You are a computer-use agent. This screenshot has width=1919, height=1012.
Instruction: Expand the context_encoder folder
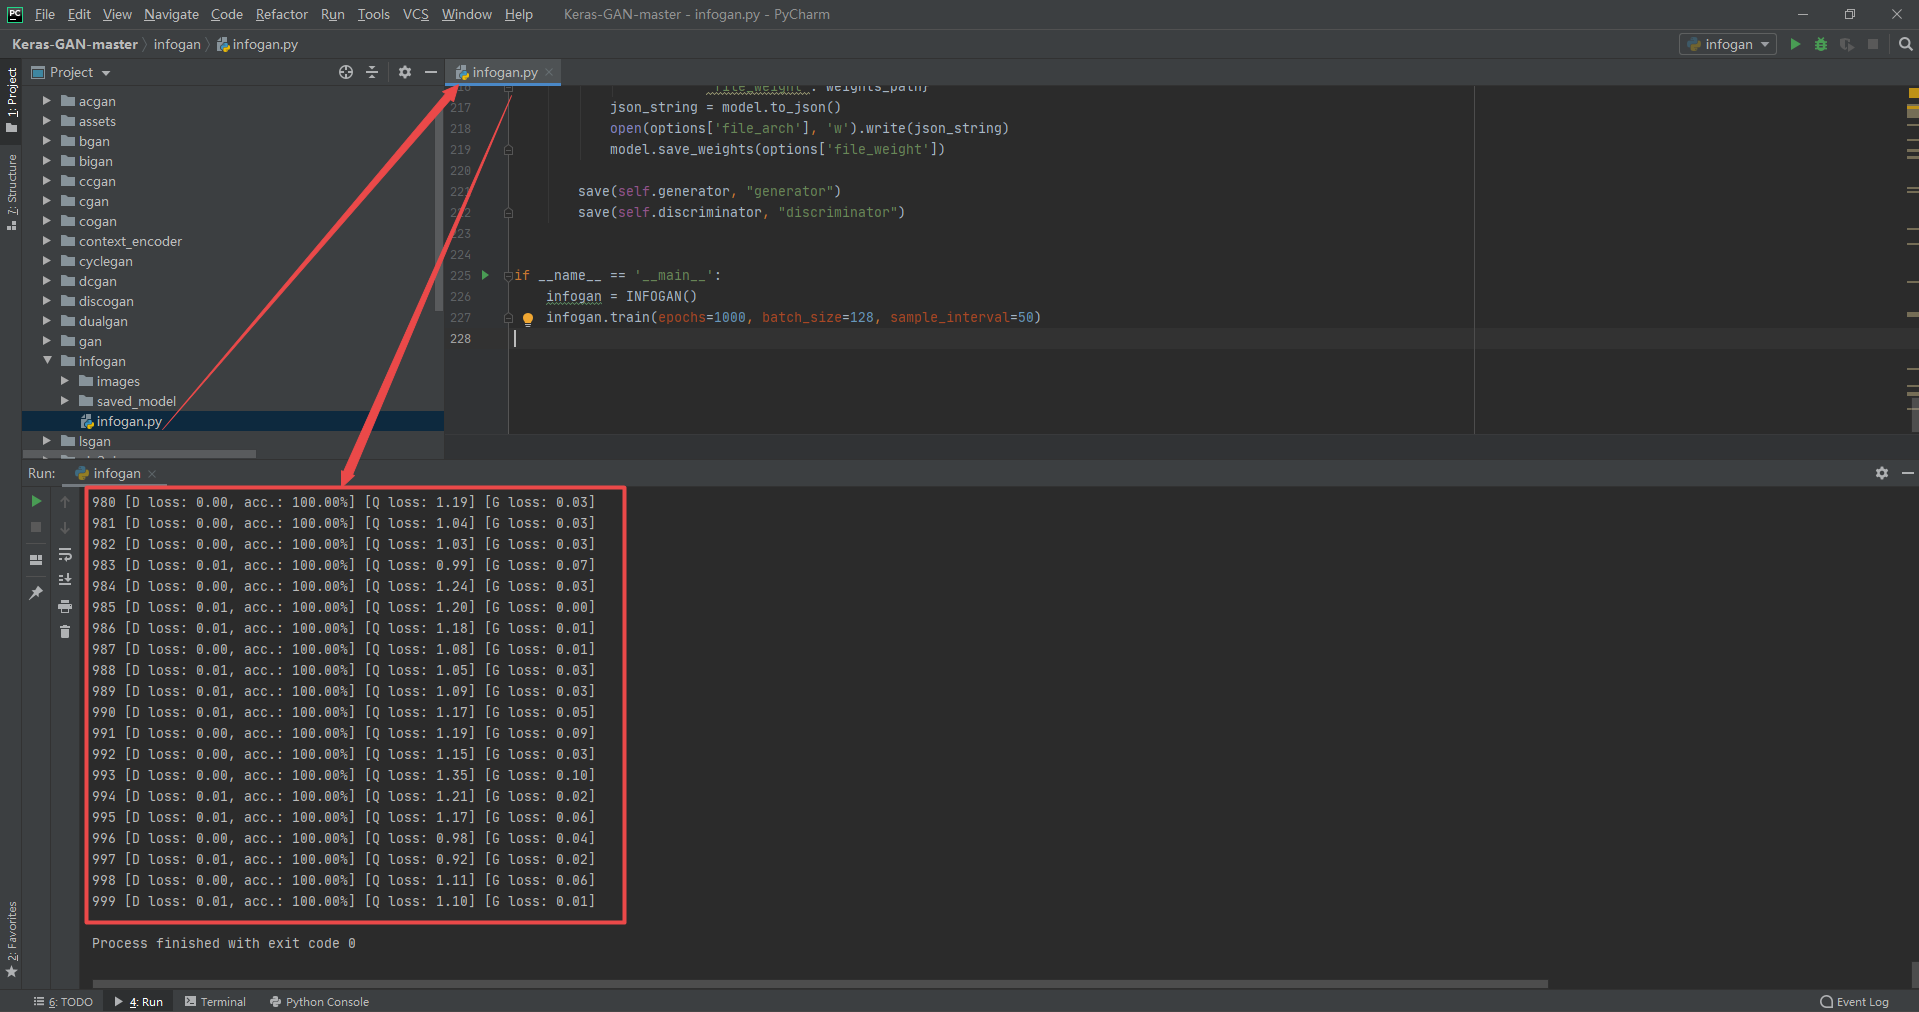[x=46, y=241]
